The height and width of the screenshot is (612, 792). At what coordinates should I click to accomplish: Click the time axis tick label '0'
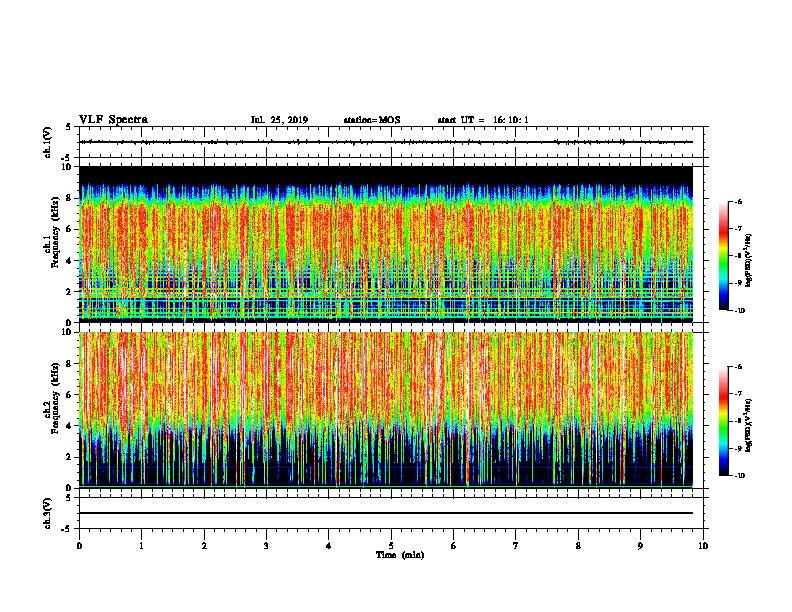79,546
